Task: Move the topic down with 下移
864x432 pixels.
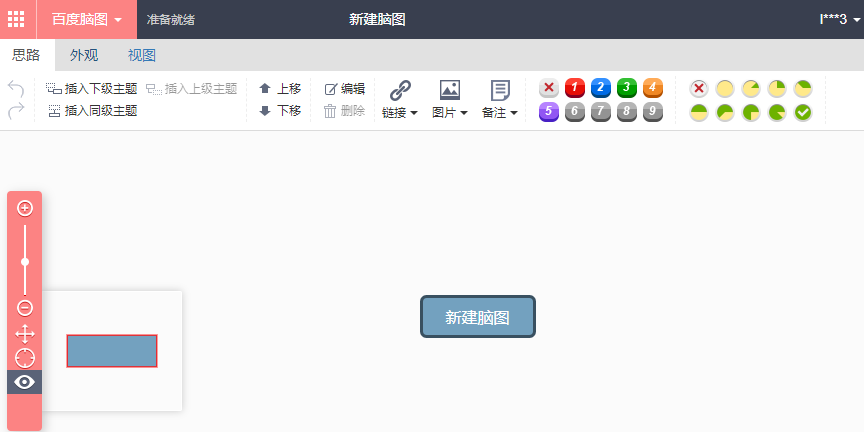Action: [280, 111]
